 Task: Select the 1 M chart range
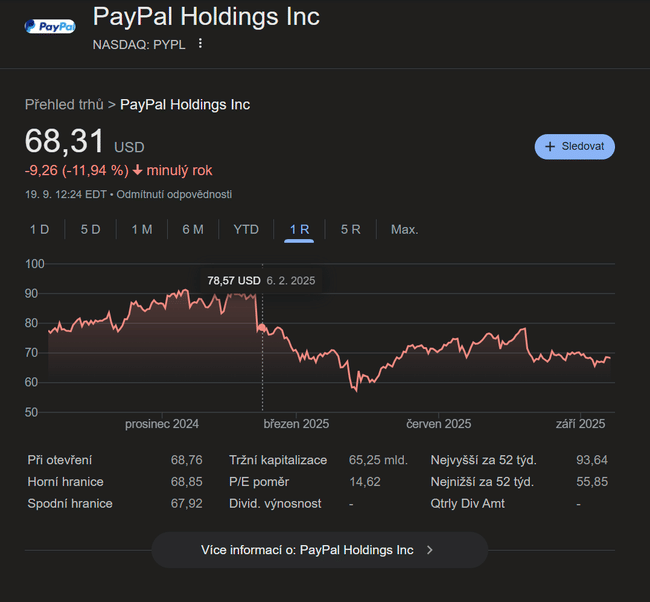point(142,229)
